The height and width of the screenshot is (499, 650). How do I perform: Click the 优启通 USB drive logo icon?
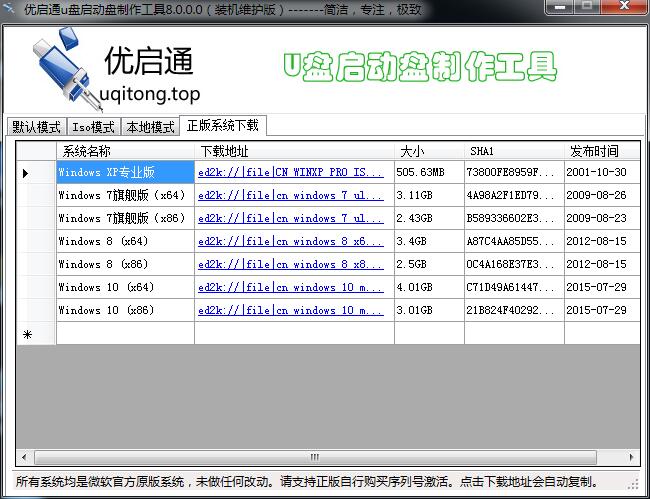(x=55, y=68)
